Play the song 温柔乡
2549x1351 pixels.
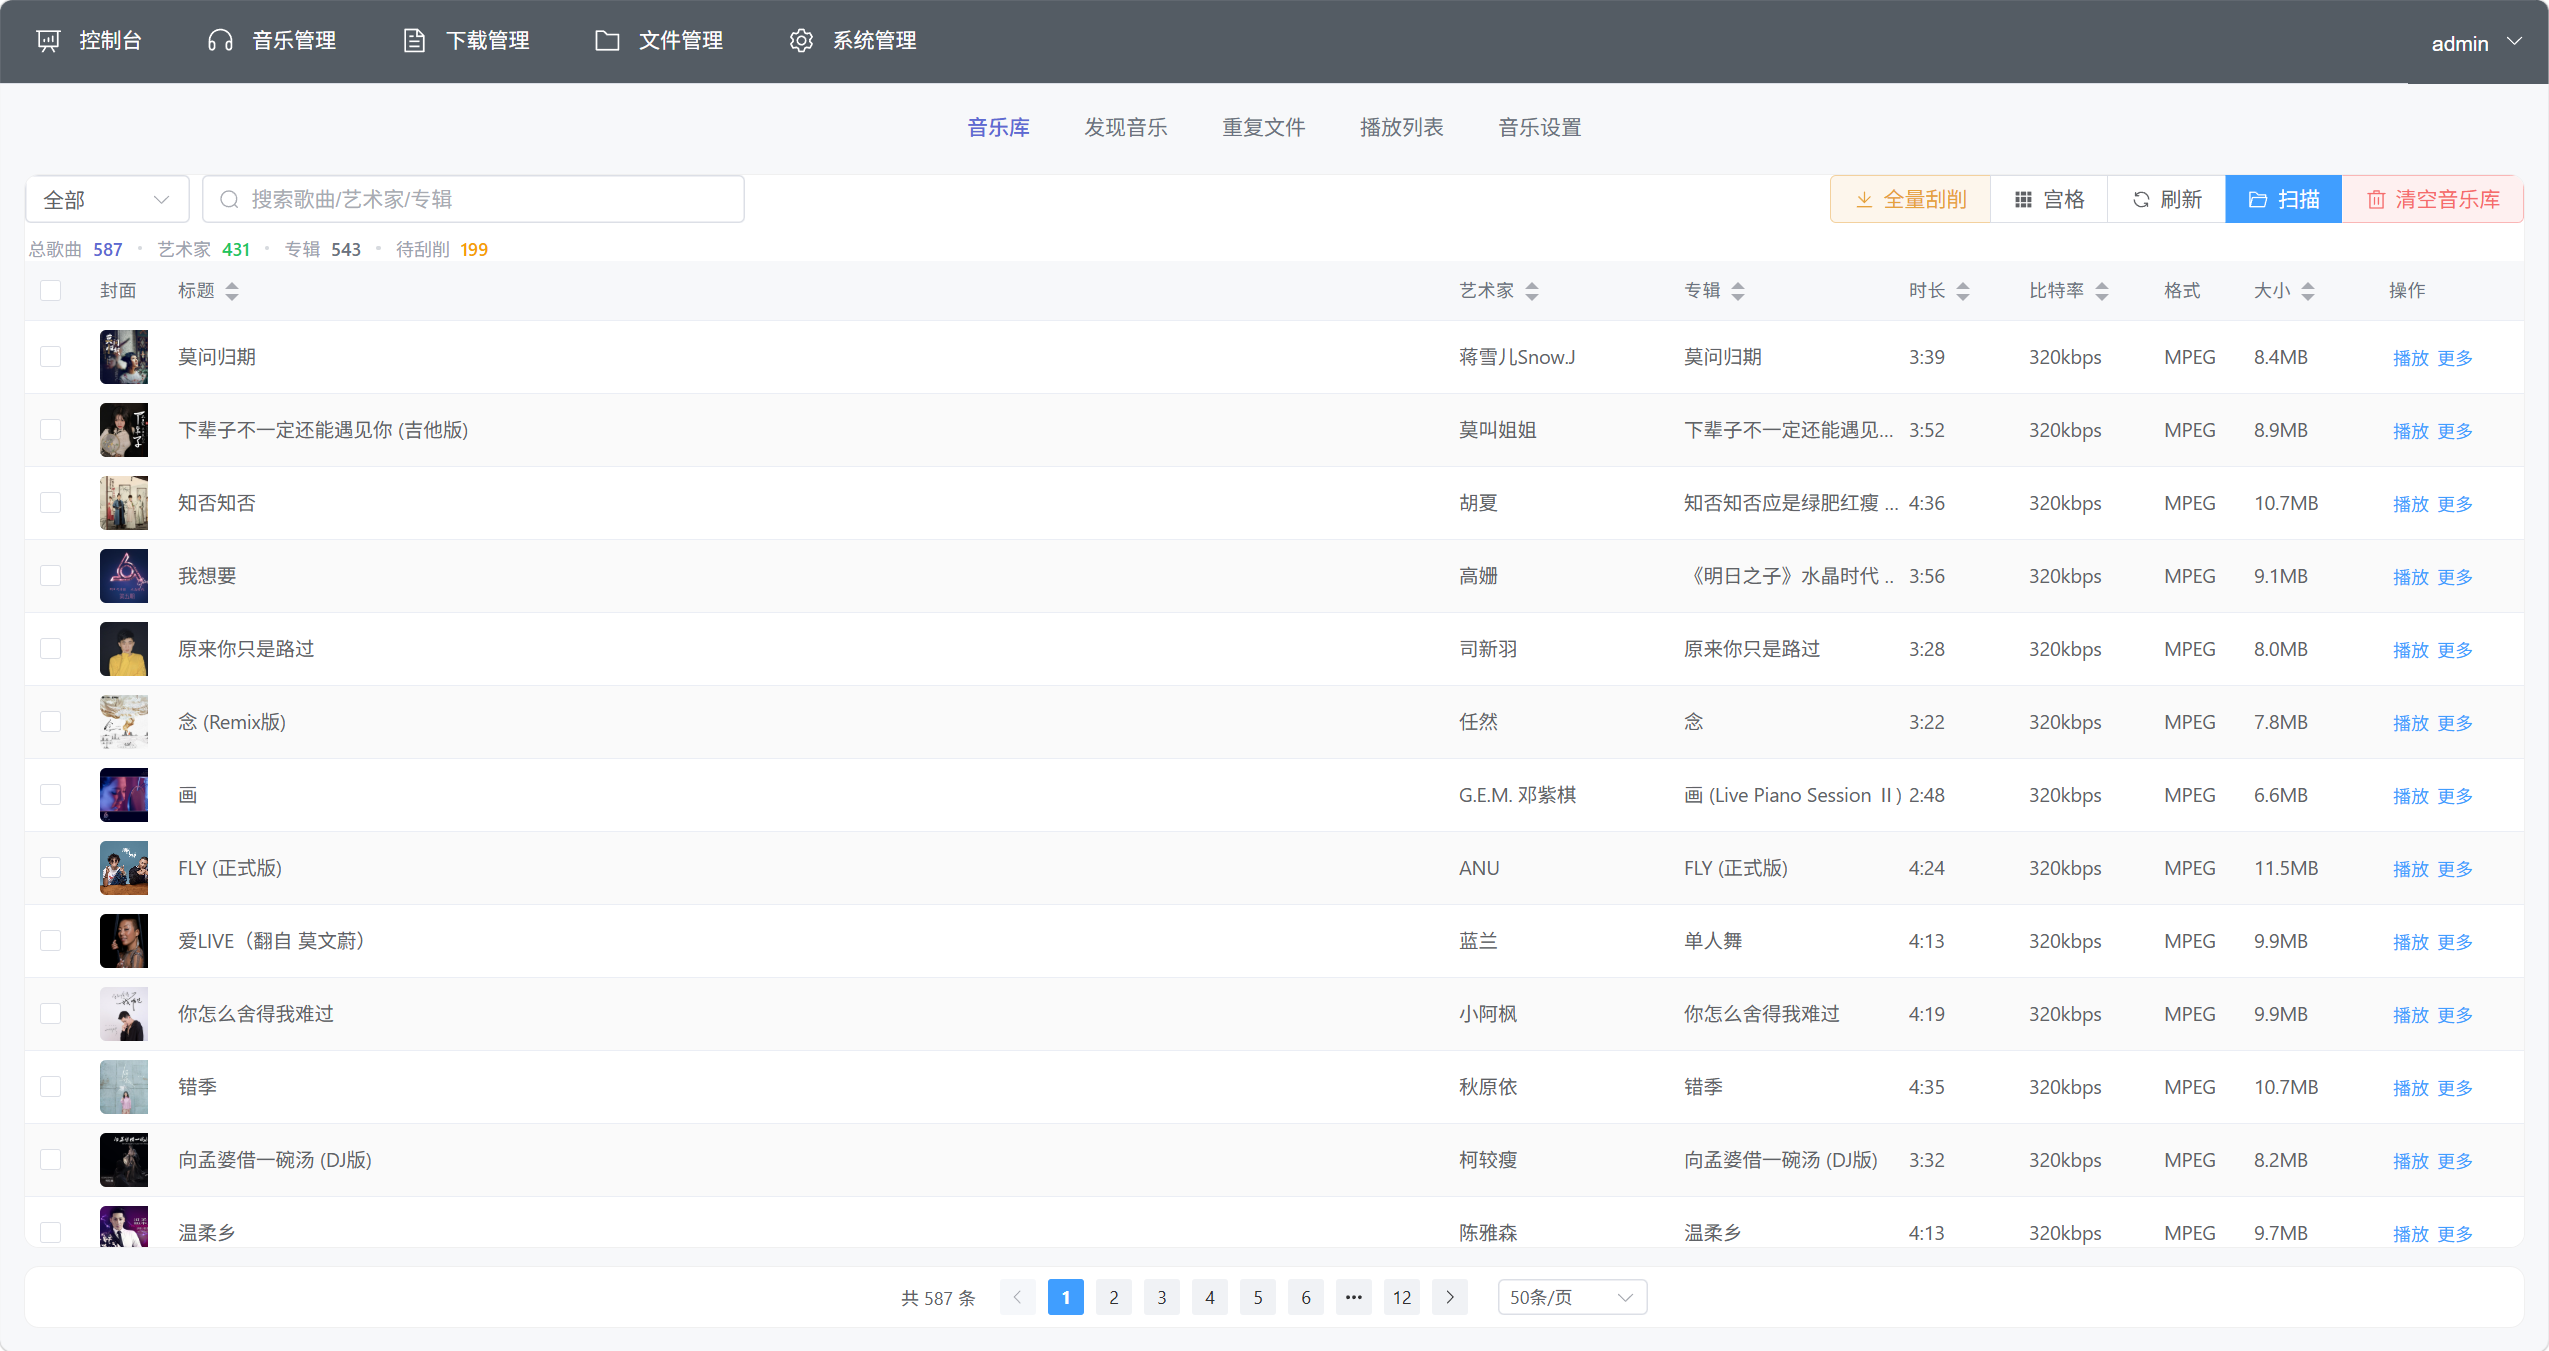tap(2410, 1234)
